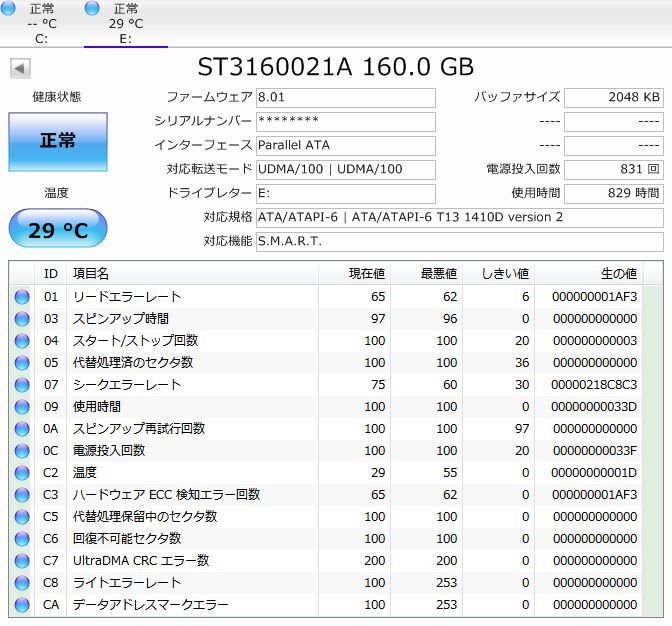Click the 項目名 column header
This screenshot has width=672, height=626.
coord(90,274)
